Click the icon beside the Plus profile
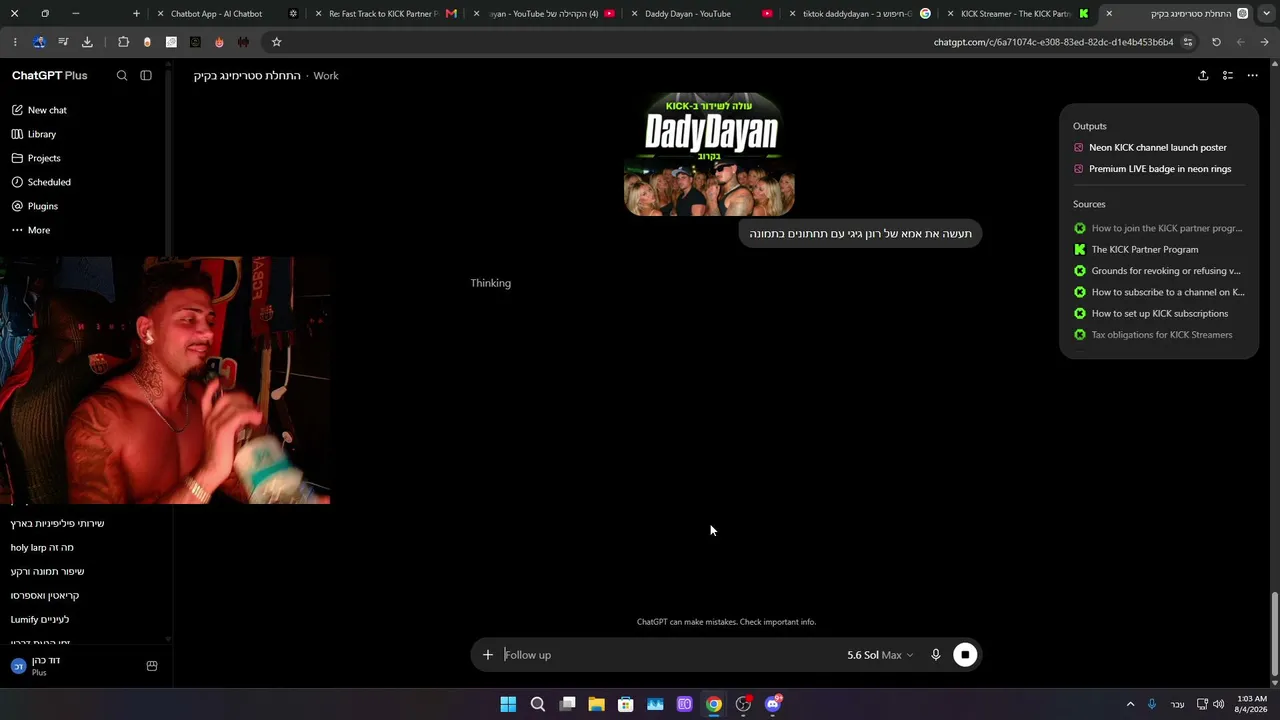 click(x=152, y=666)
